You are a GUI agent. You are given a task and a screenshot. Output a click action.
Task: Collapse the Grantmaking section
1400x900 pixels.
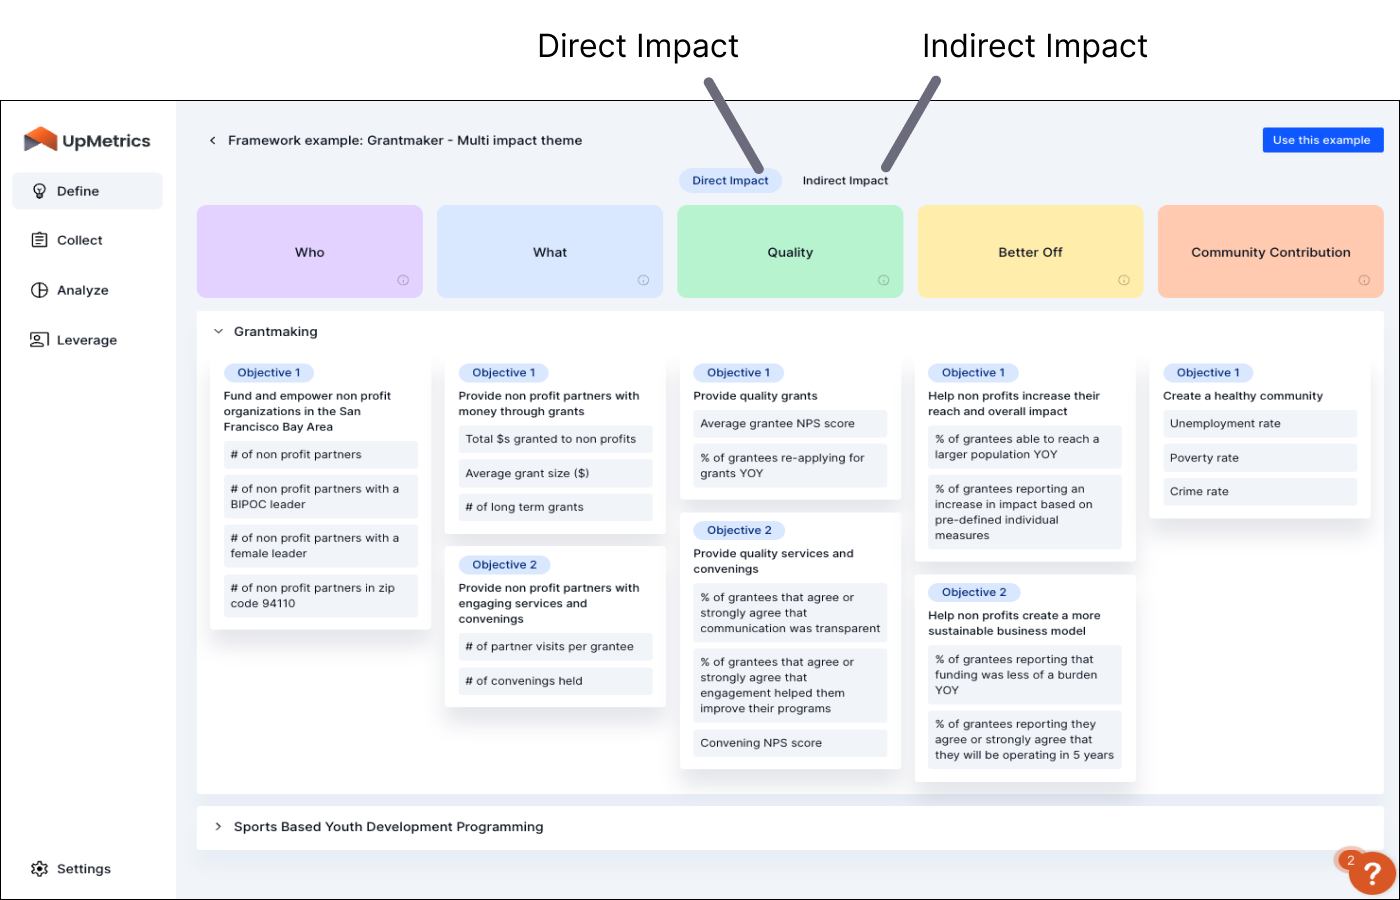(x=218, y=331)
